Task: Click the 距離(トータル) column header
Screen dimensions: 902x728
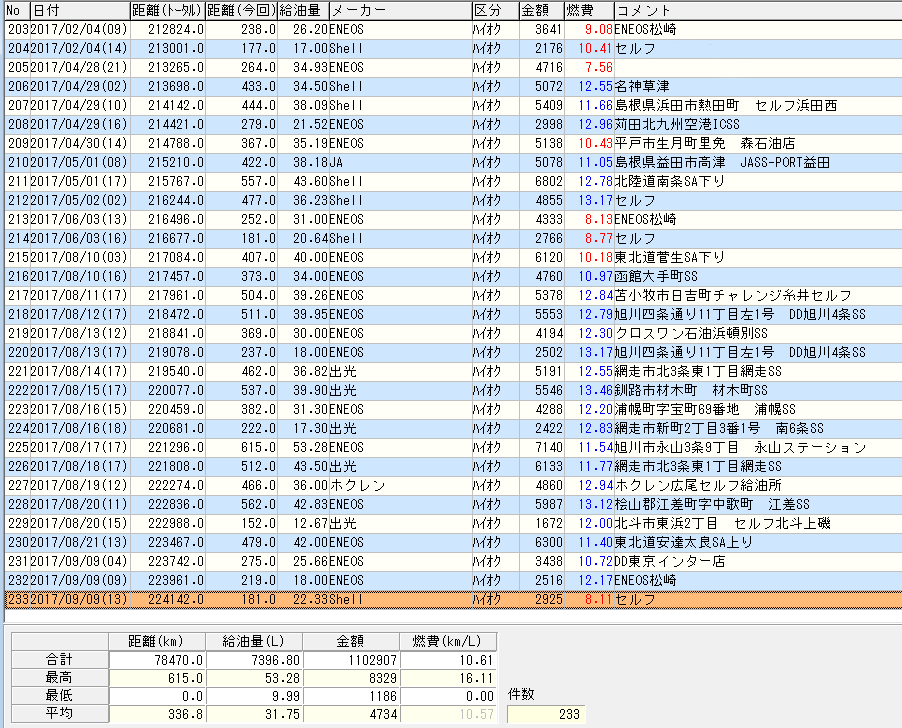Action: pyautogui.click(x=167, y=10)
